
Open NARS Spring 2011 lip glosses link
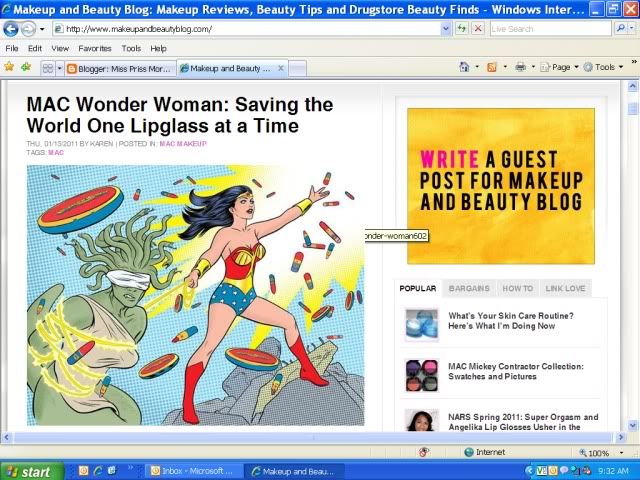523,422
